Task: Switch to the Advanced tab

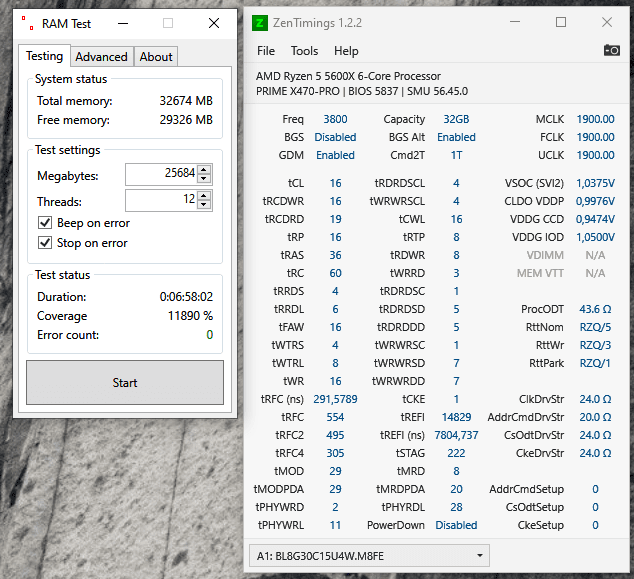Action: (101, 57)
